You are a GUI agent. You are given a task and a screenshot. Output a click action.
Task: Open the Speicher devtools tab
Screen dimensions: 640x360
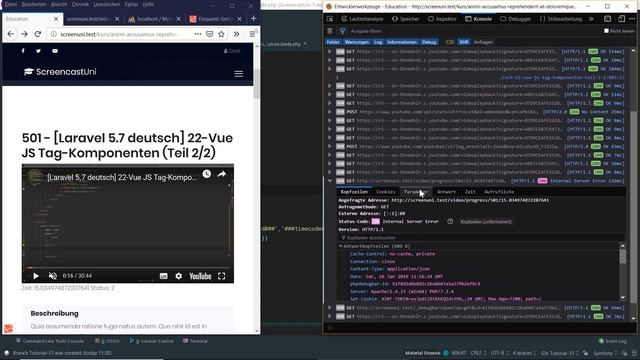[x=406, y=19]
